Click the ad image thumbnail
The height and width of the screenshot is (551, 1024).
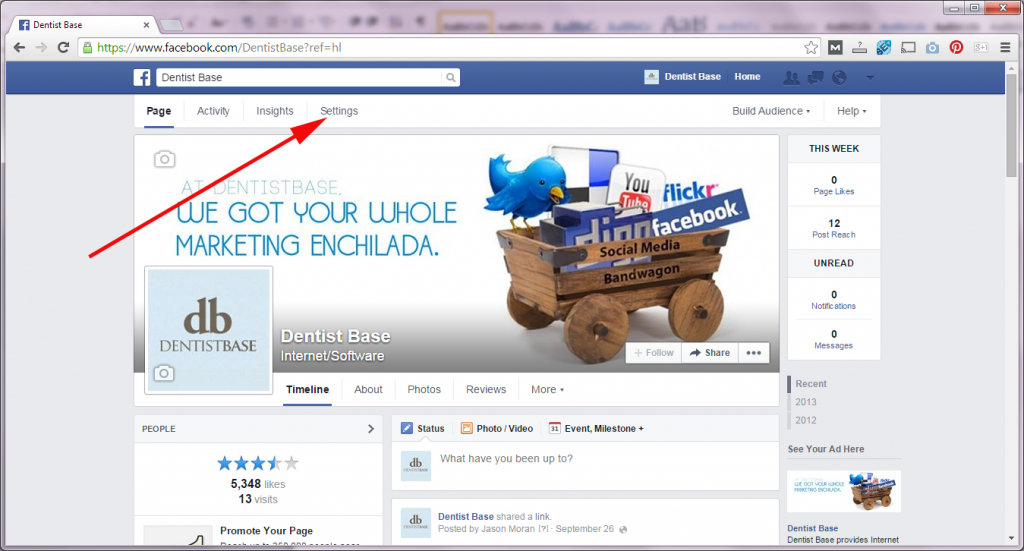coord(844,492)
